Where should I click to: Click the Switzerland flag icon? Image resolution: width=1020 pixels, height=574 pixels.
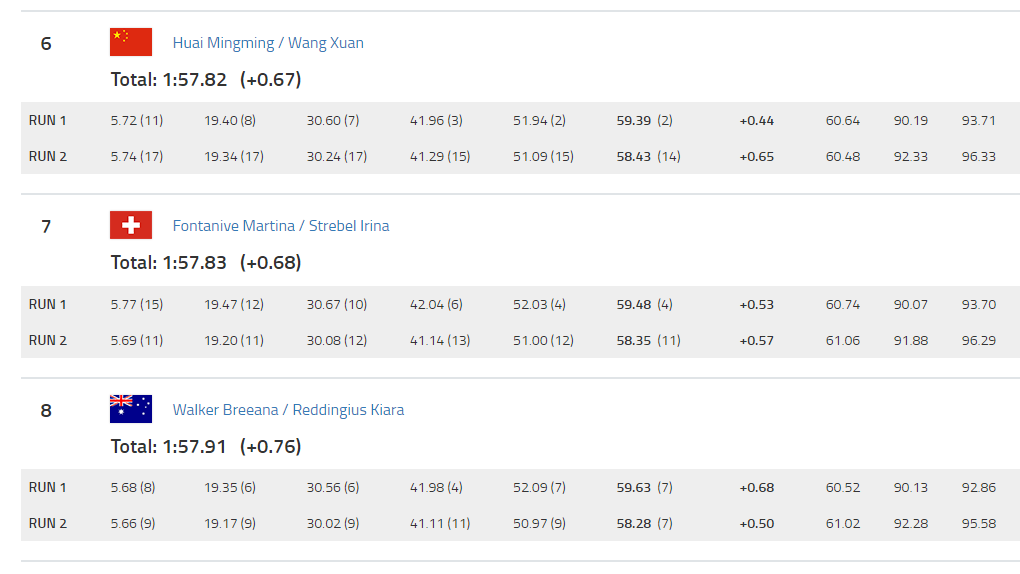[x=131, y=225]
